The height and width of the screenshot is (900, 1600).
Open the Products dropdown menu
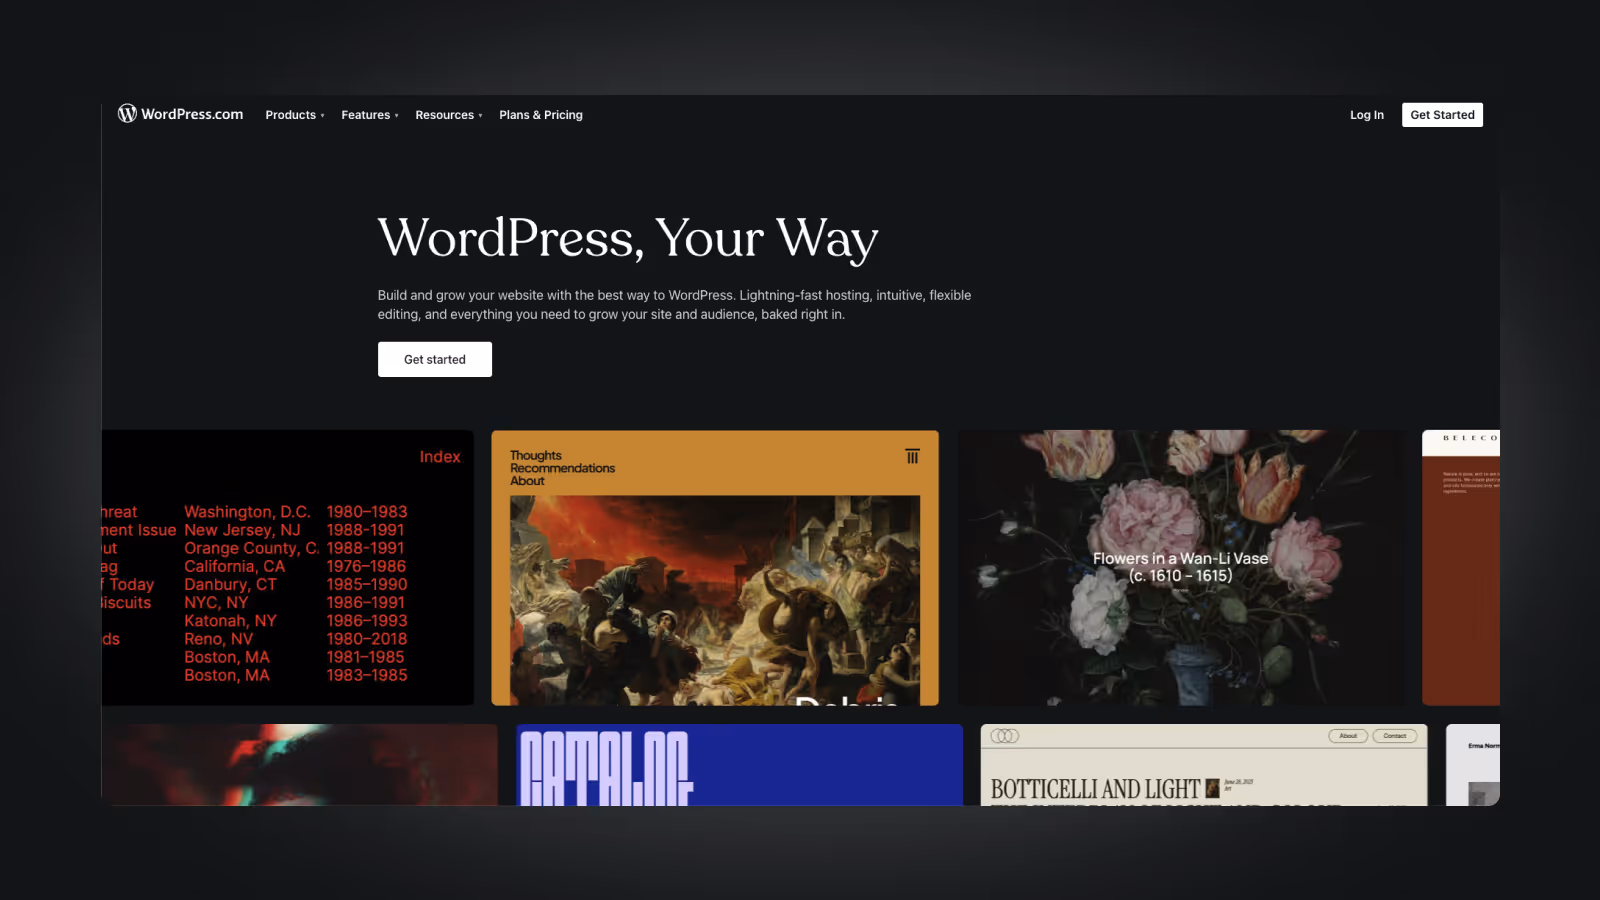pyautogui.click(x=295, y=115)
